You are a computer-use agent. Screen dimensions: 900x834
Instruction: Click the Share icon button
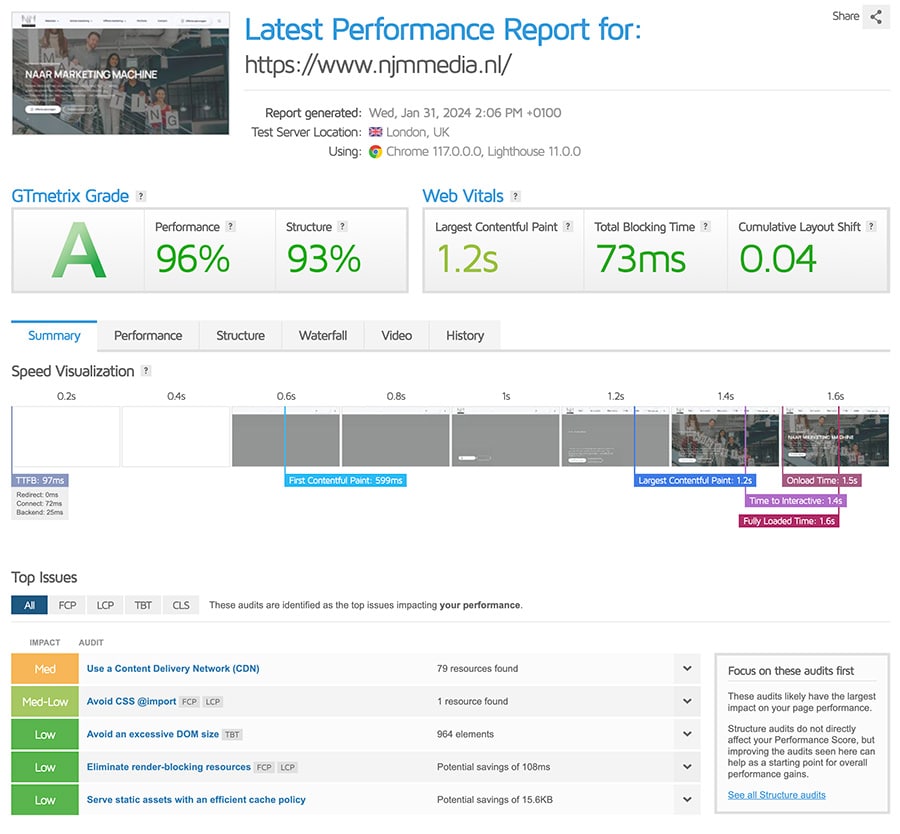(x=876, y=17)
